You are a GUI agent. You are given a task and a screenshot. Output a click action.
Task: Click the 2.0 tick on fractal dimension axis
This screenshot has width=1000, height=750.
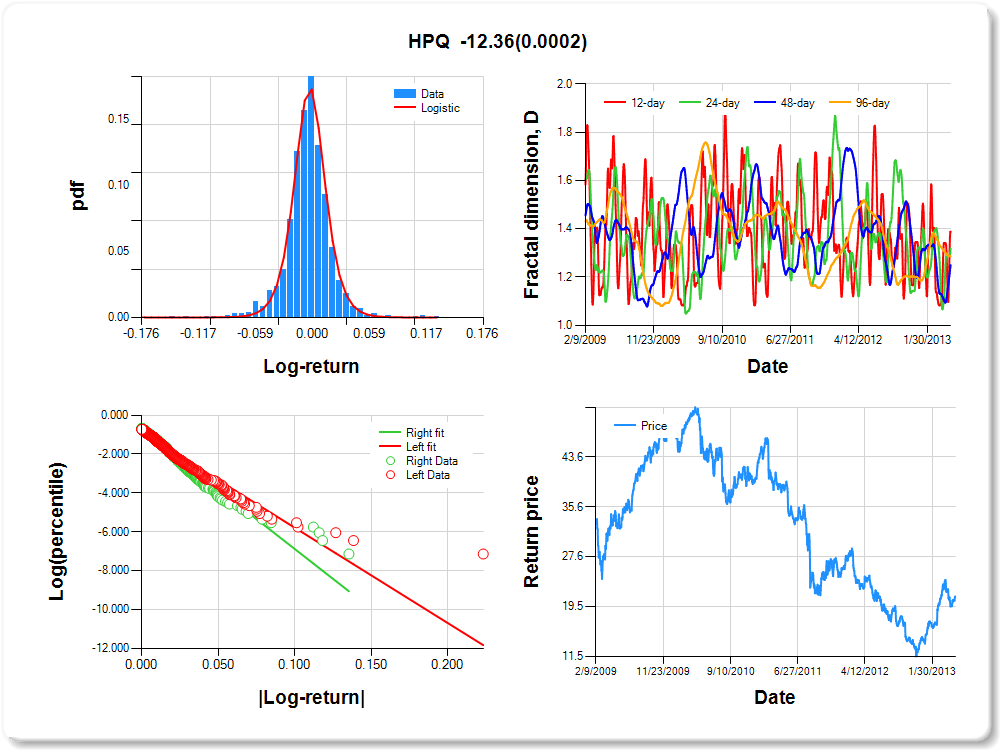coord(564,84)
